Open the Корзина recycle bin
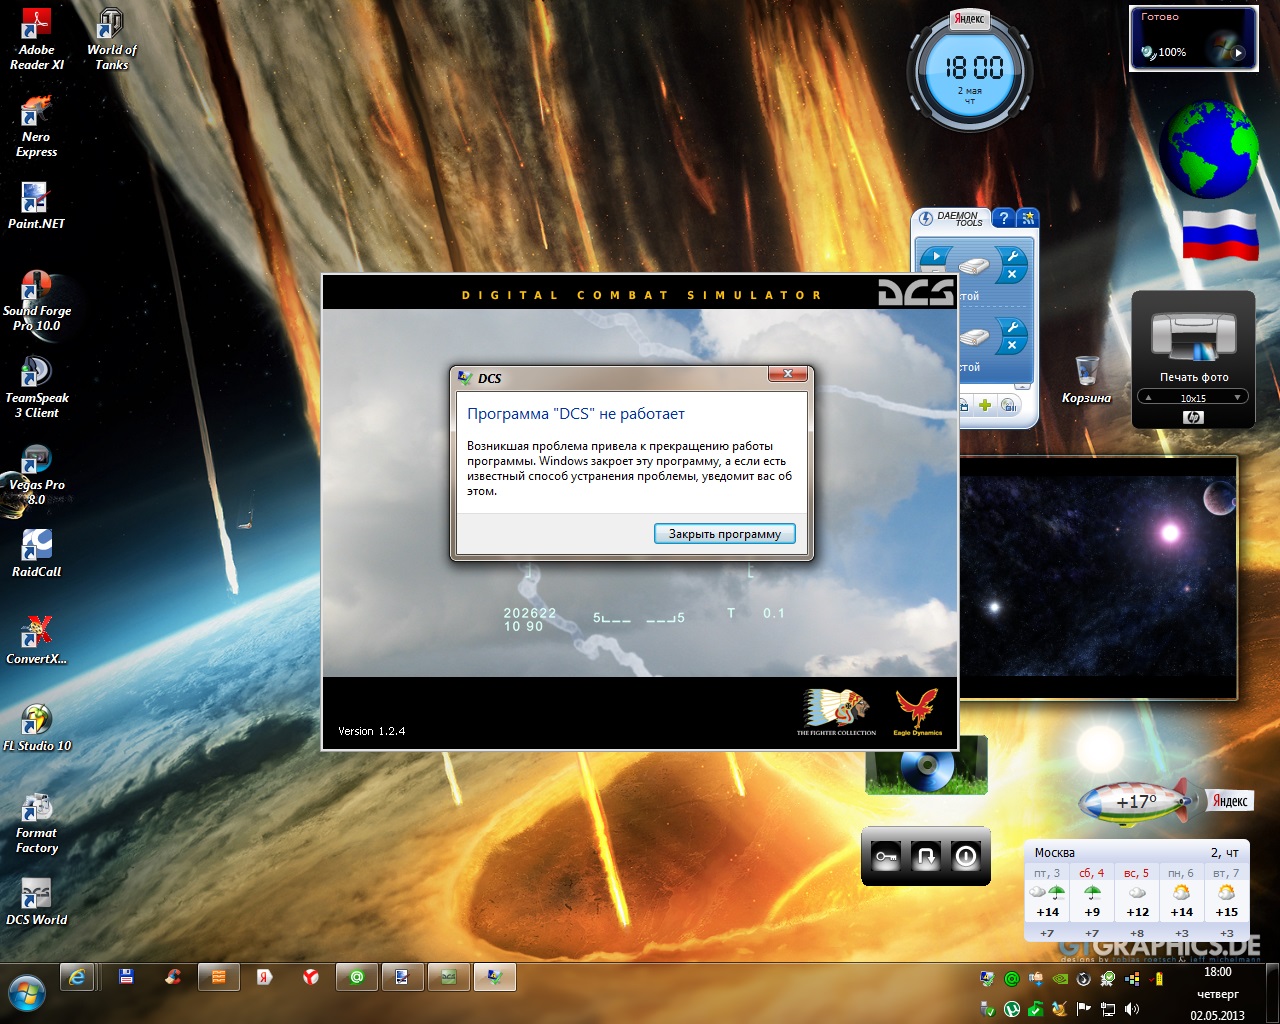Screen dimensions: 1280x1024 1087,380
